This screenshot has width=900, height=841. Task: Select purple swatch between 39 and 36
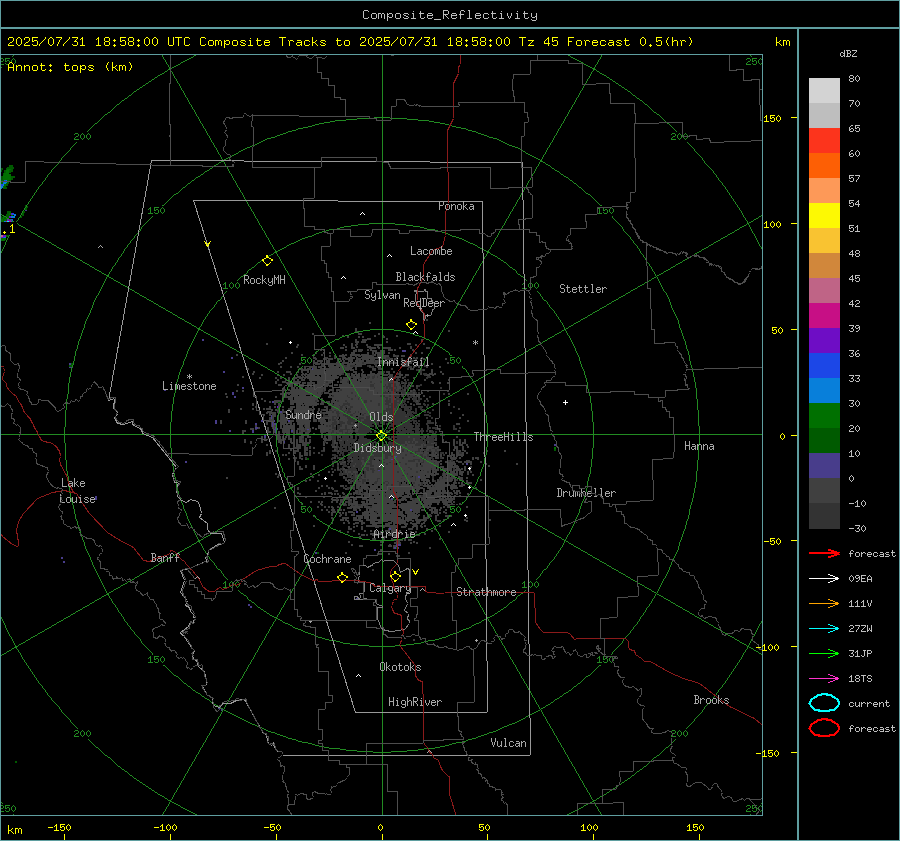[x=824, y=341]
